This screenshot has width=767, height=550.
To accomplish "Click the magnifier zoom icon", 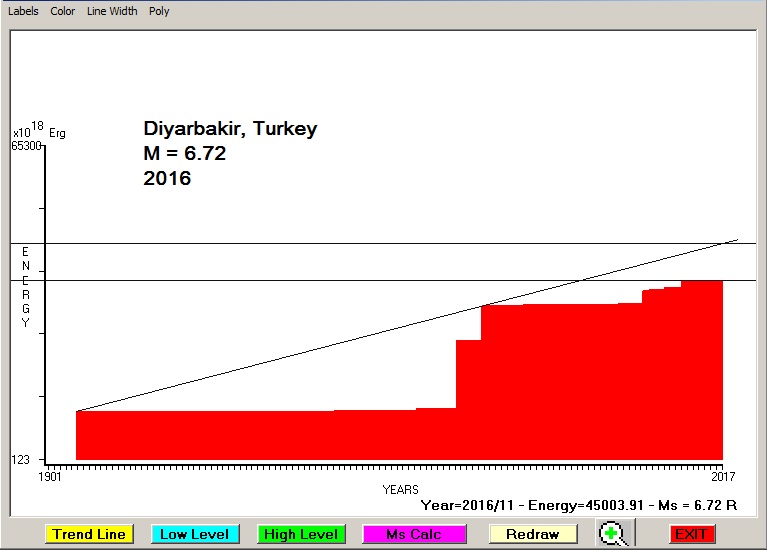I will tap(613, 534).
